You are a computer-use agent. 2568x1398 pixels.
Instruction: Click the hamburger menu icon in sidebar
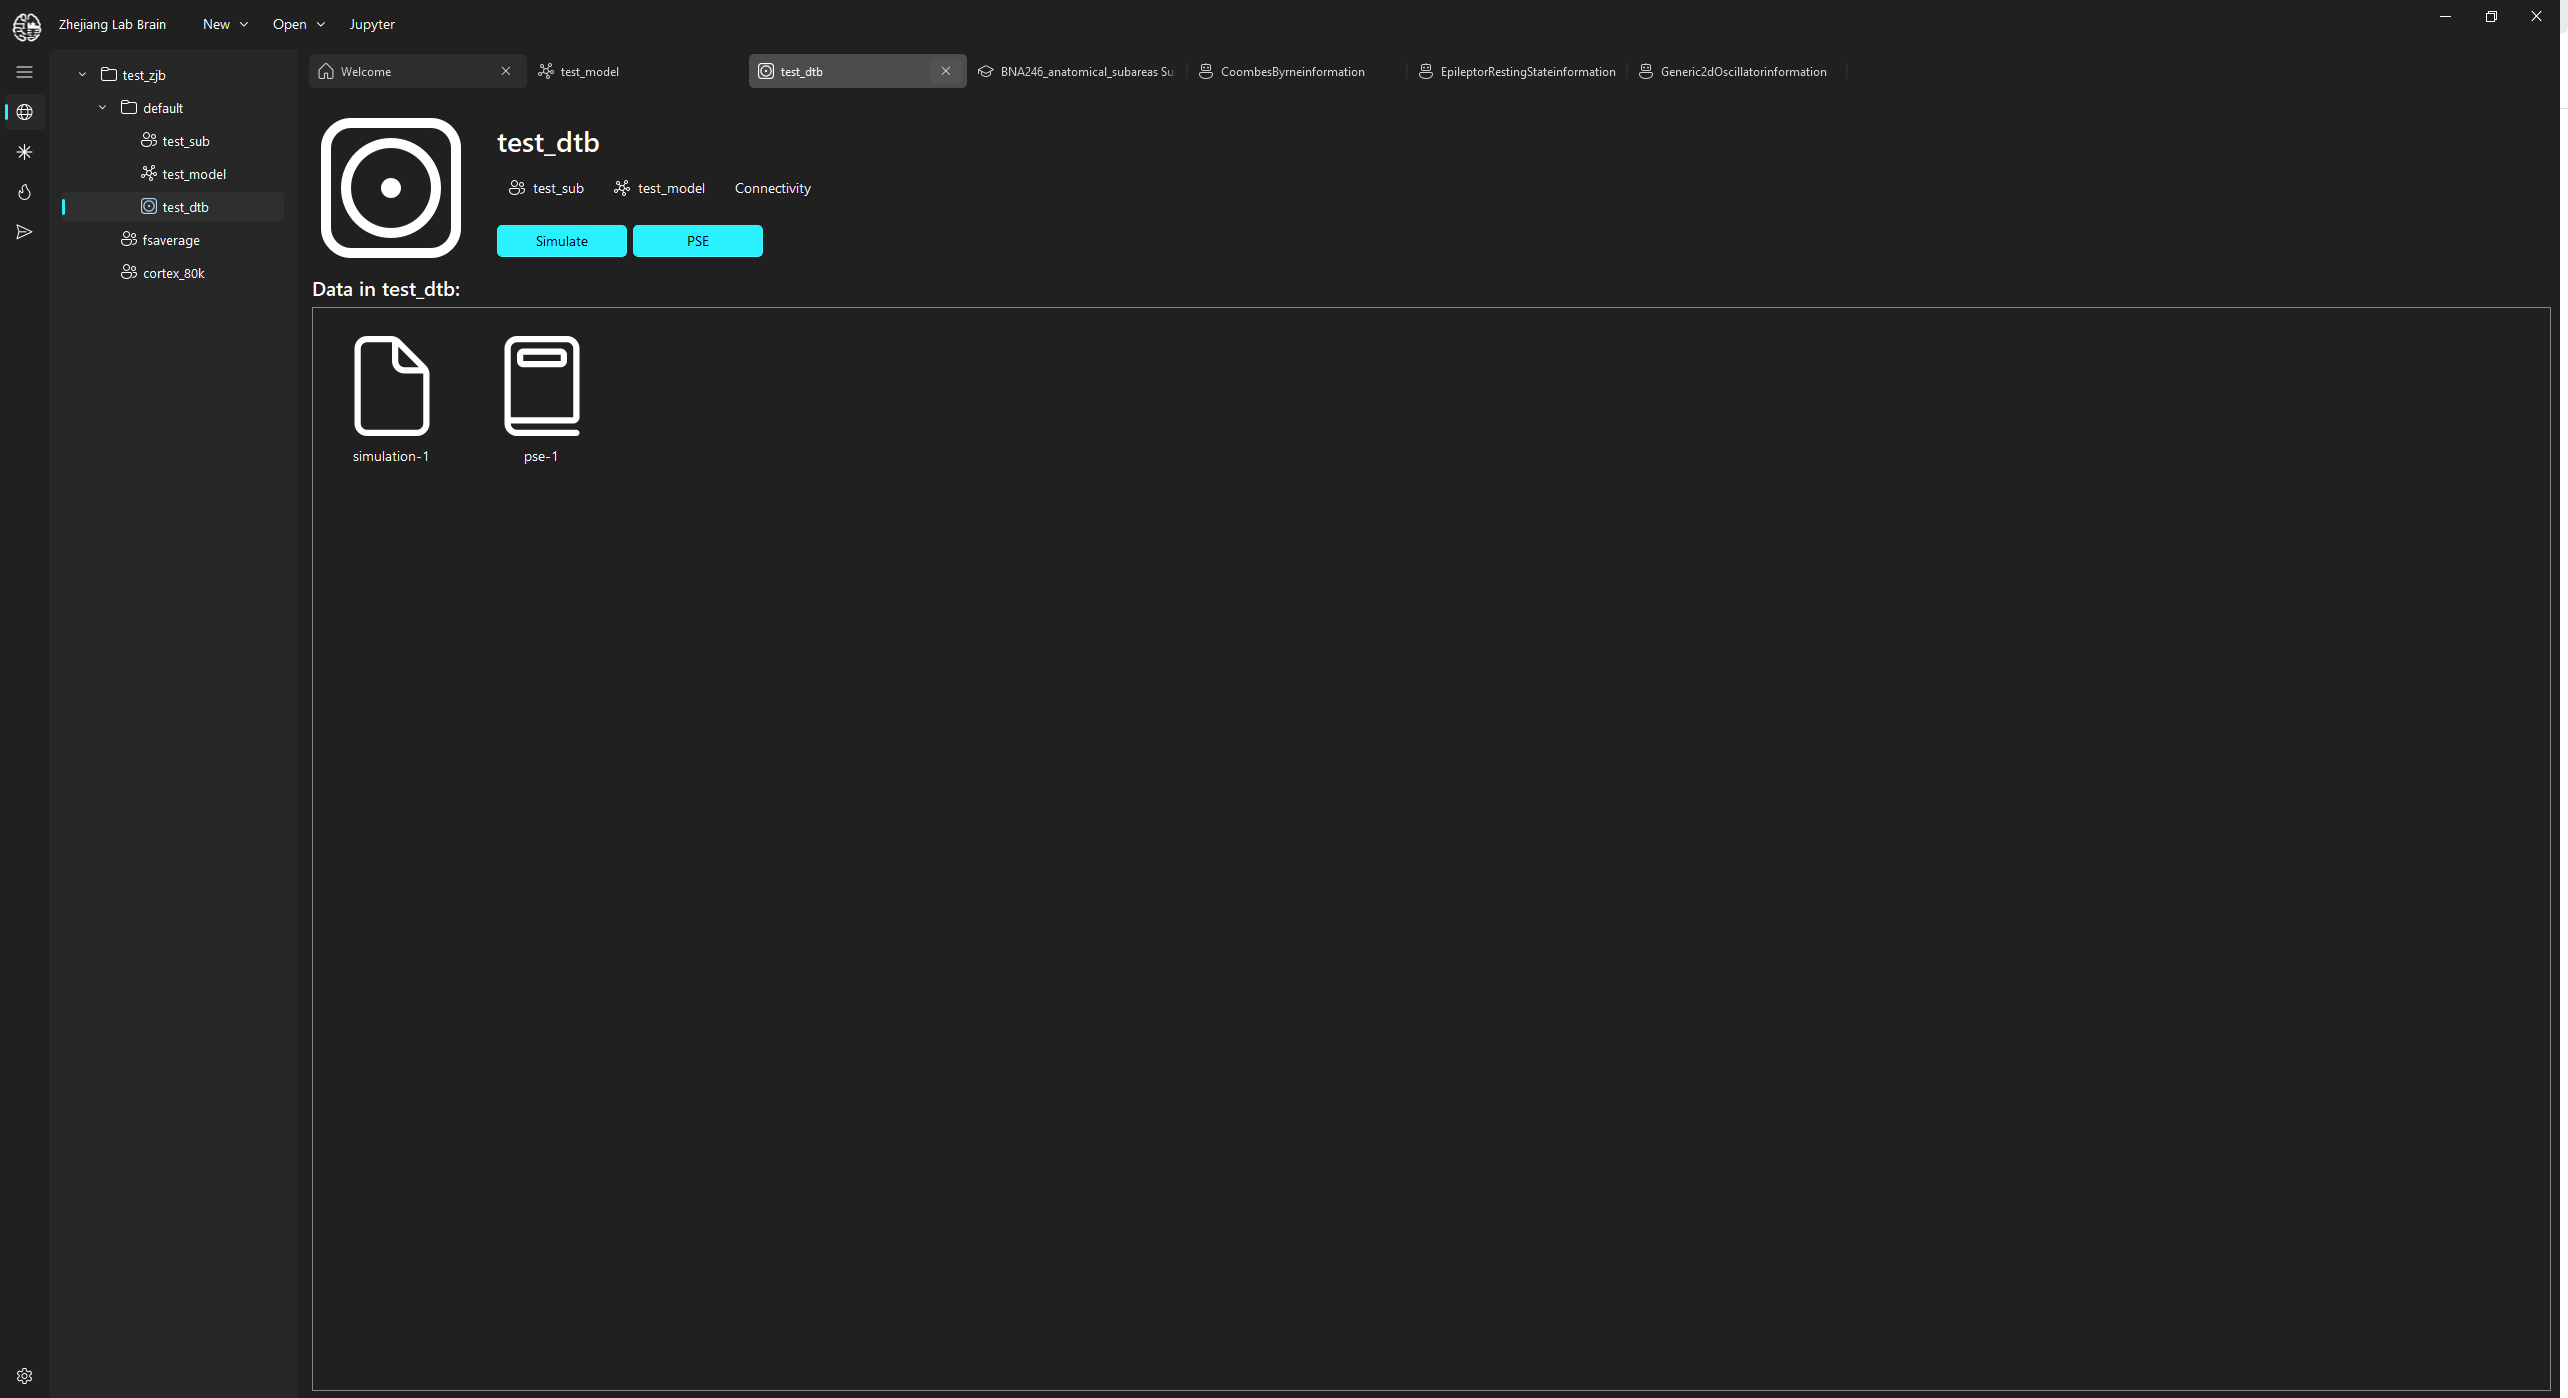pos(24,72)
